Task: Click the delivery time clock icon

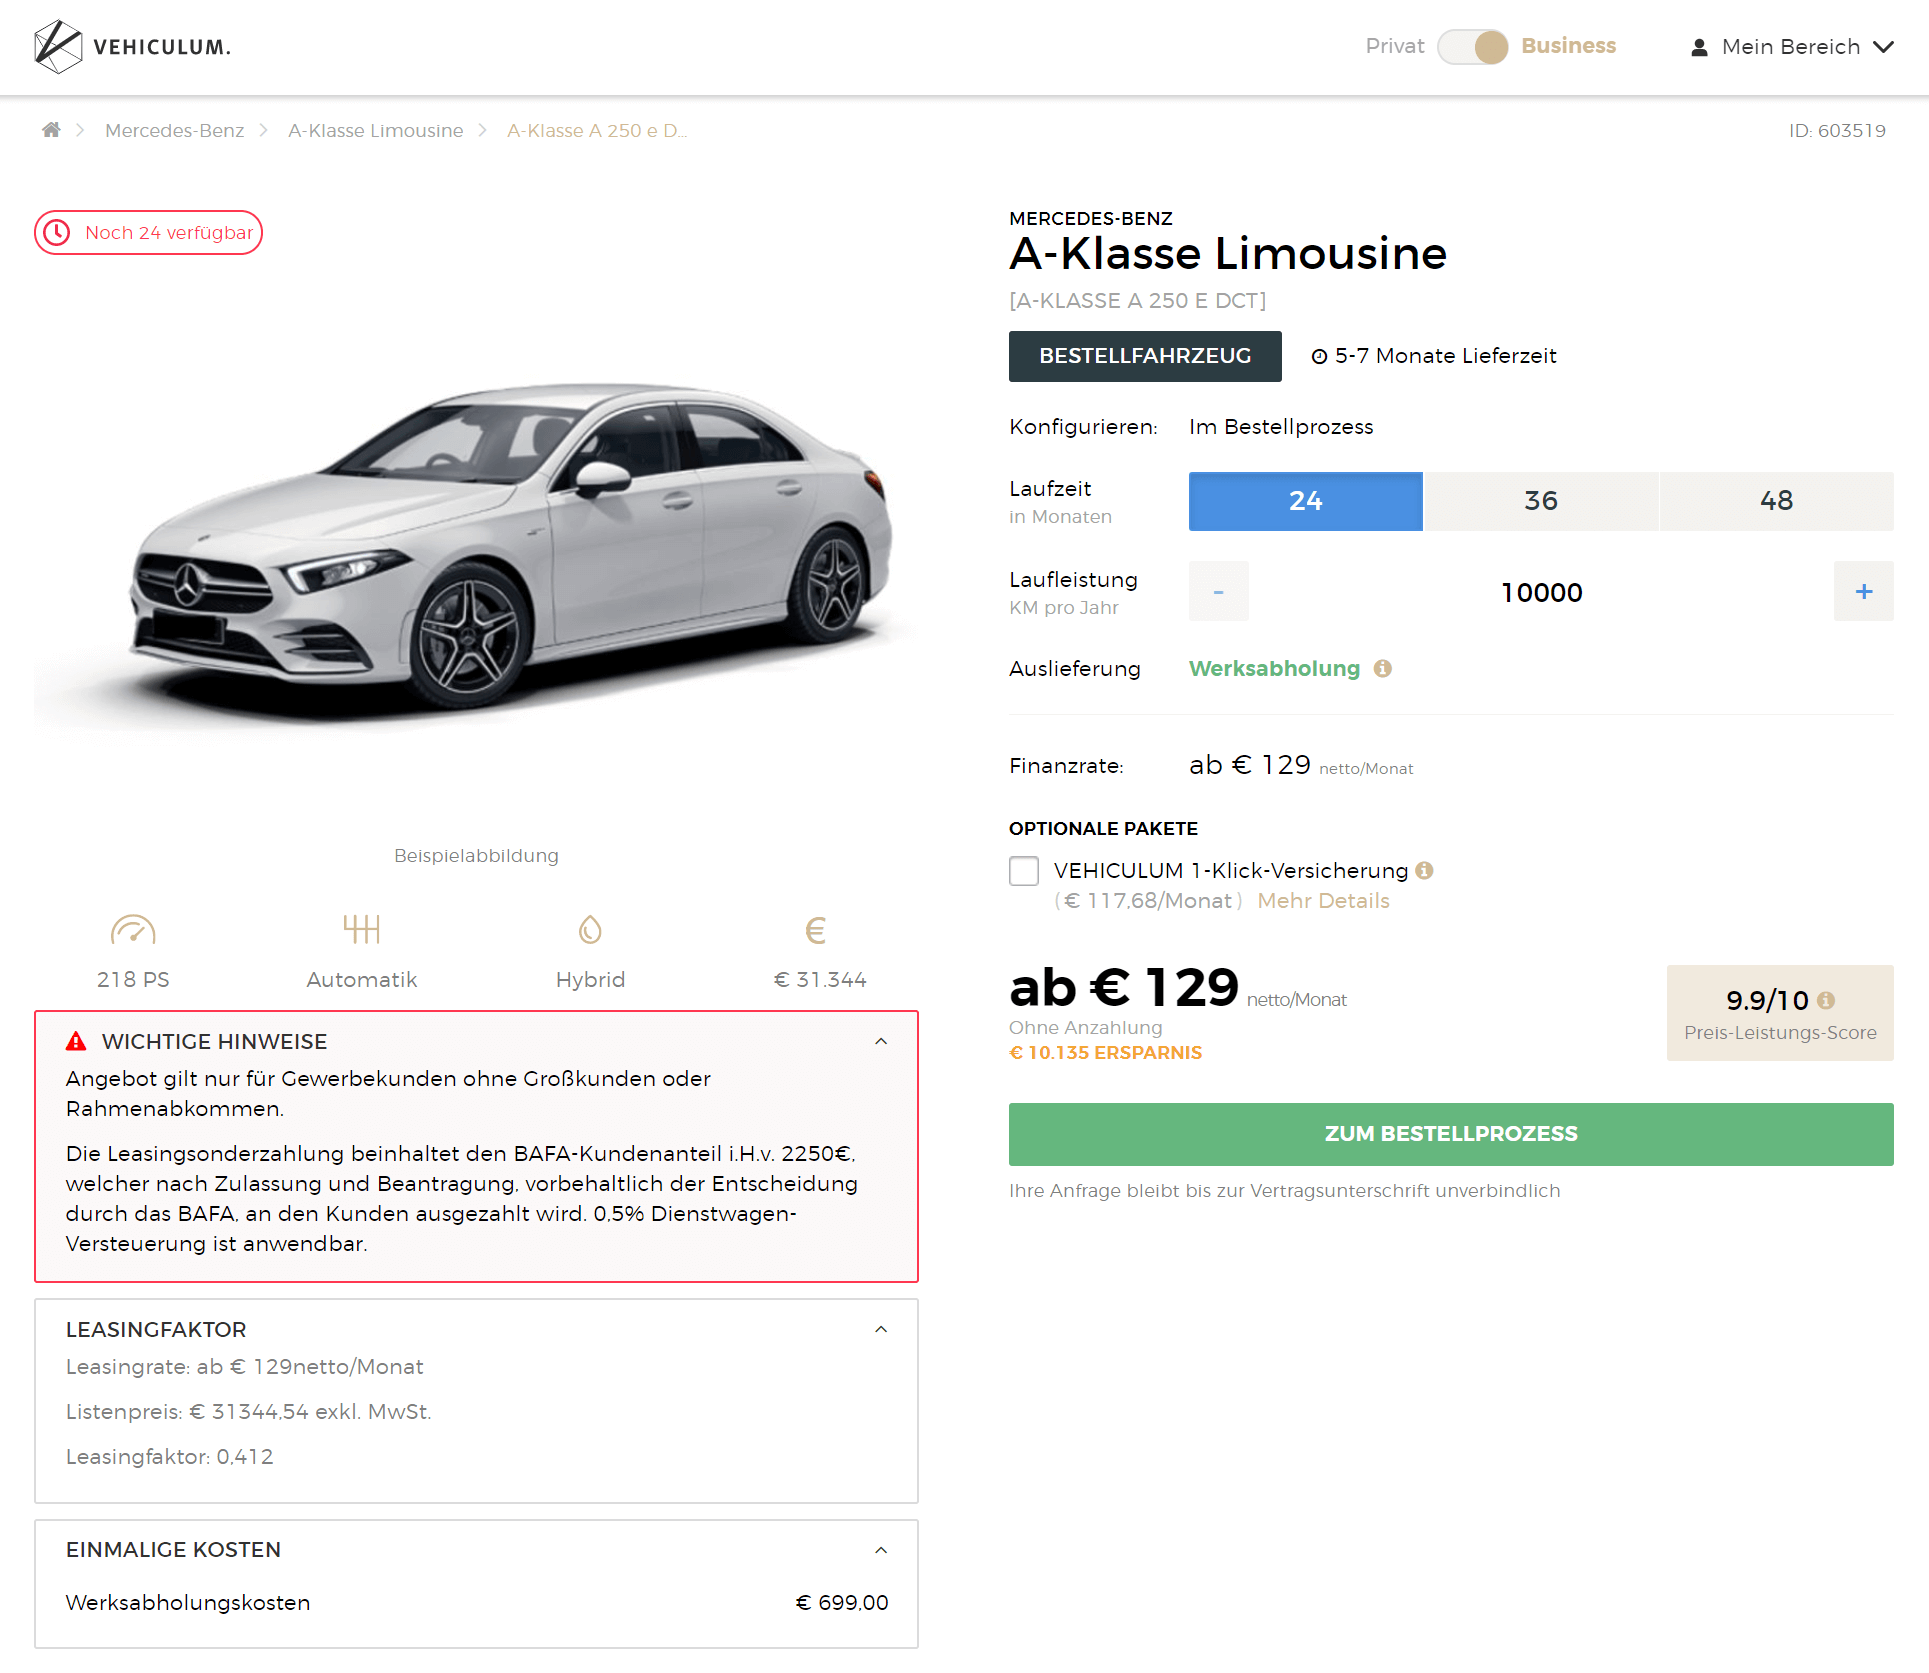Action: click(x=1319, y=357)
